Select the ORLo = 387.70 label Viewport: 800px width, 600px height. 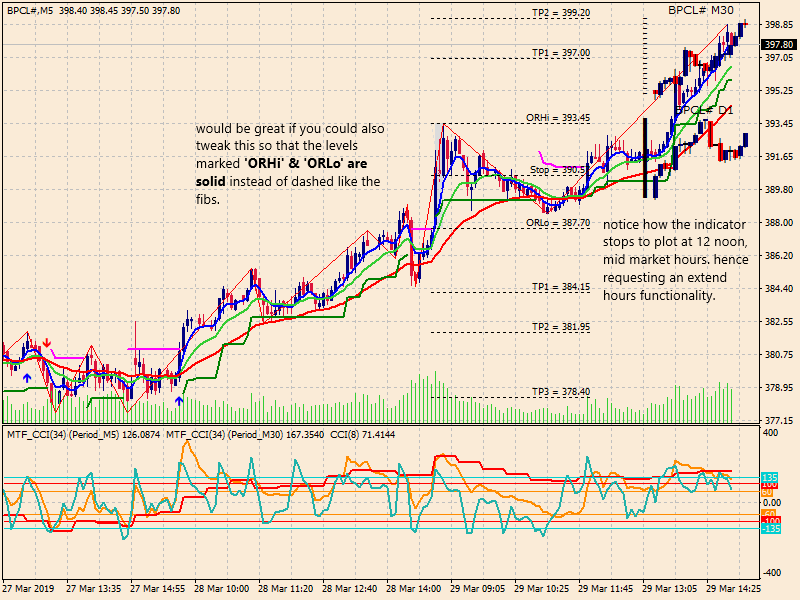coord(558,223)
